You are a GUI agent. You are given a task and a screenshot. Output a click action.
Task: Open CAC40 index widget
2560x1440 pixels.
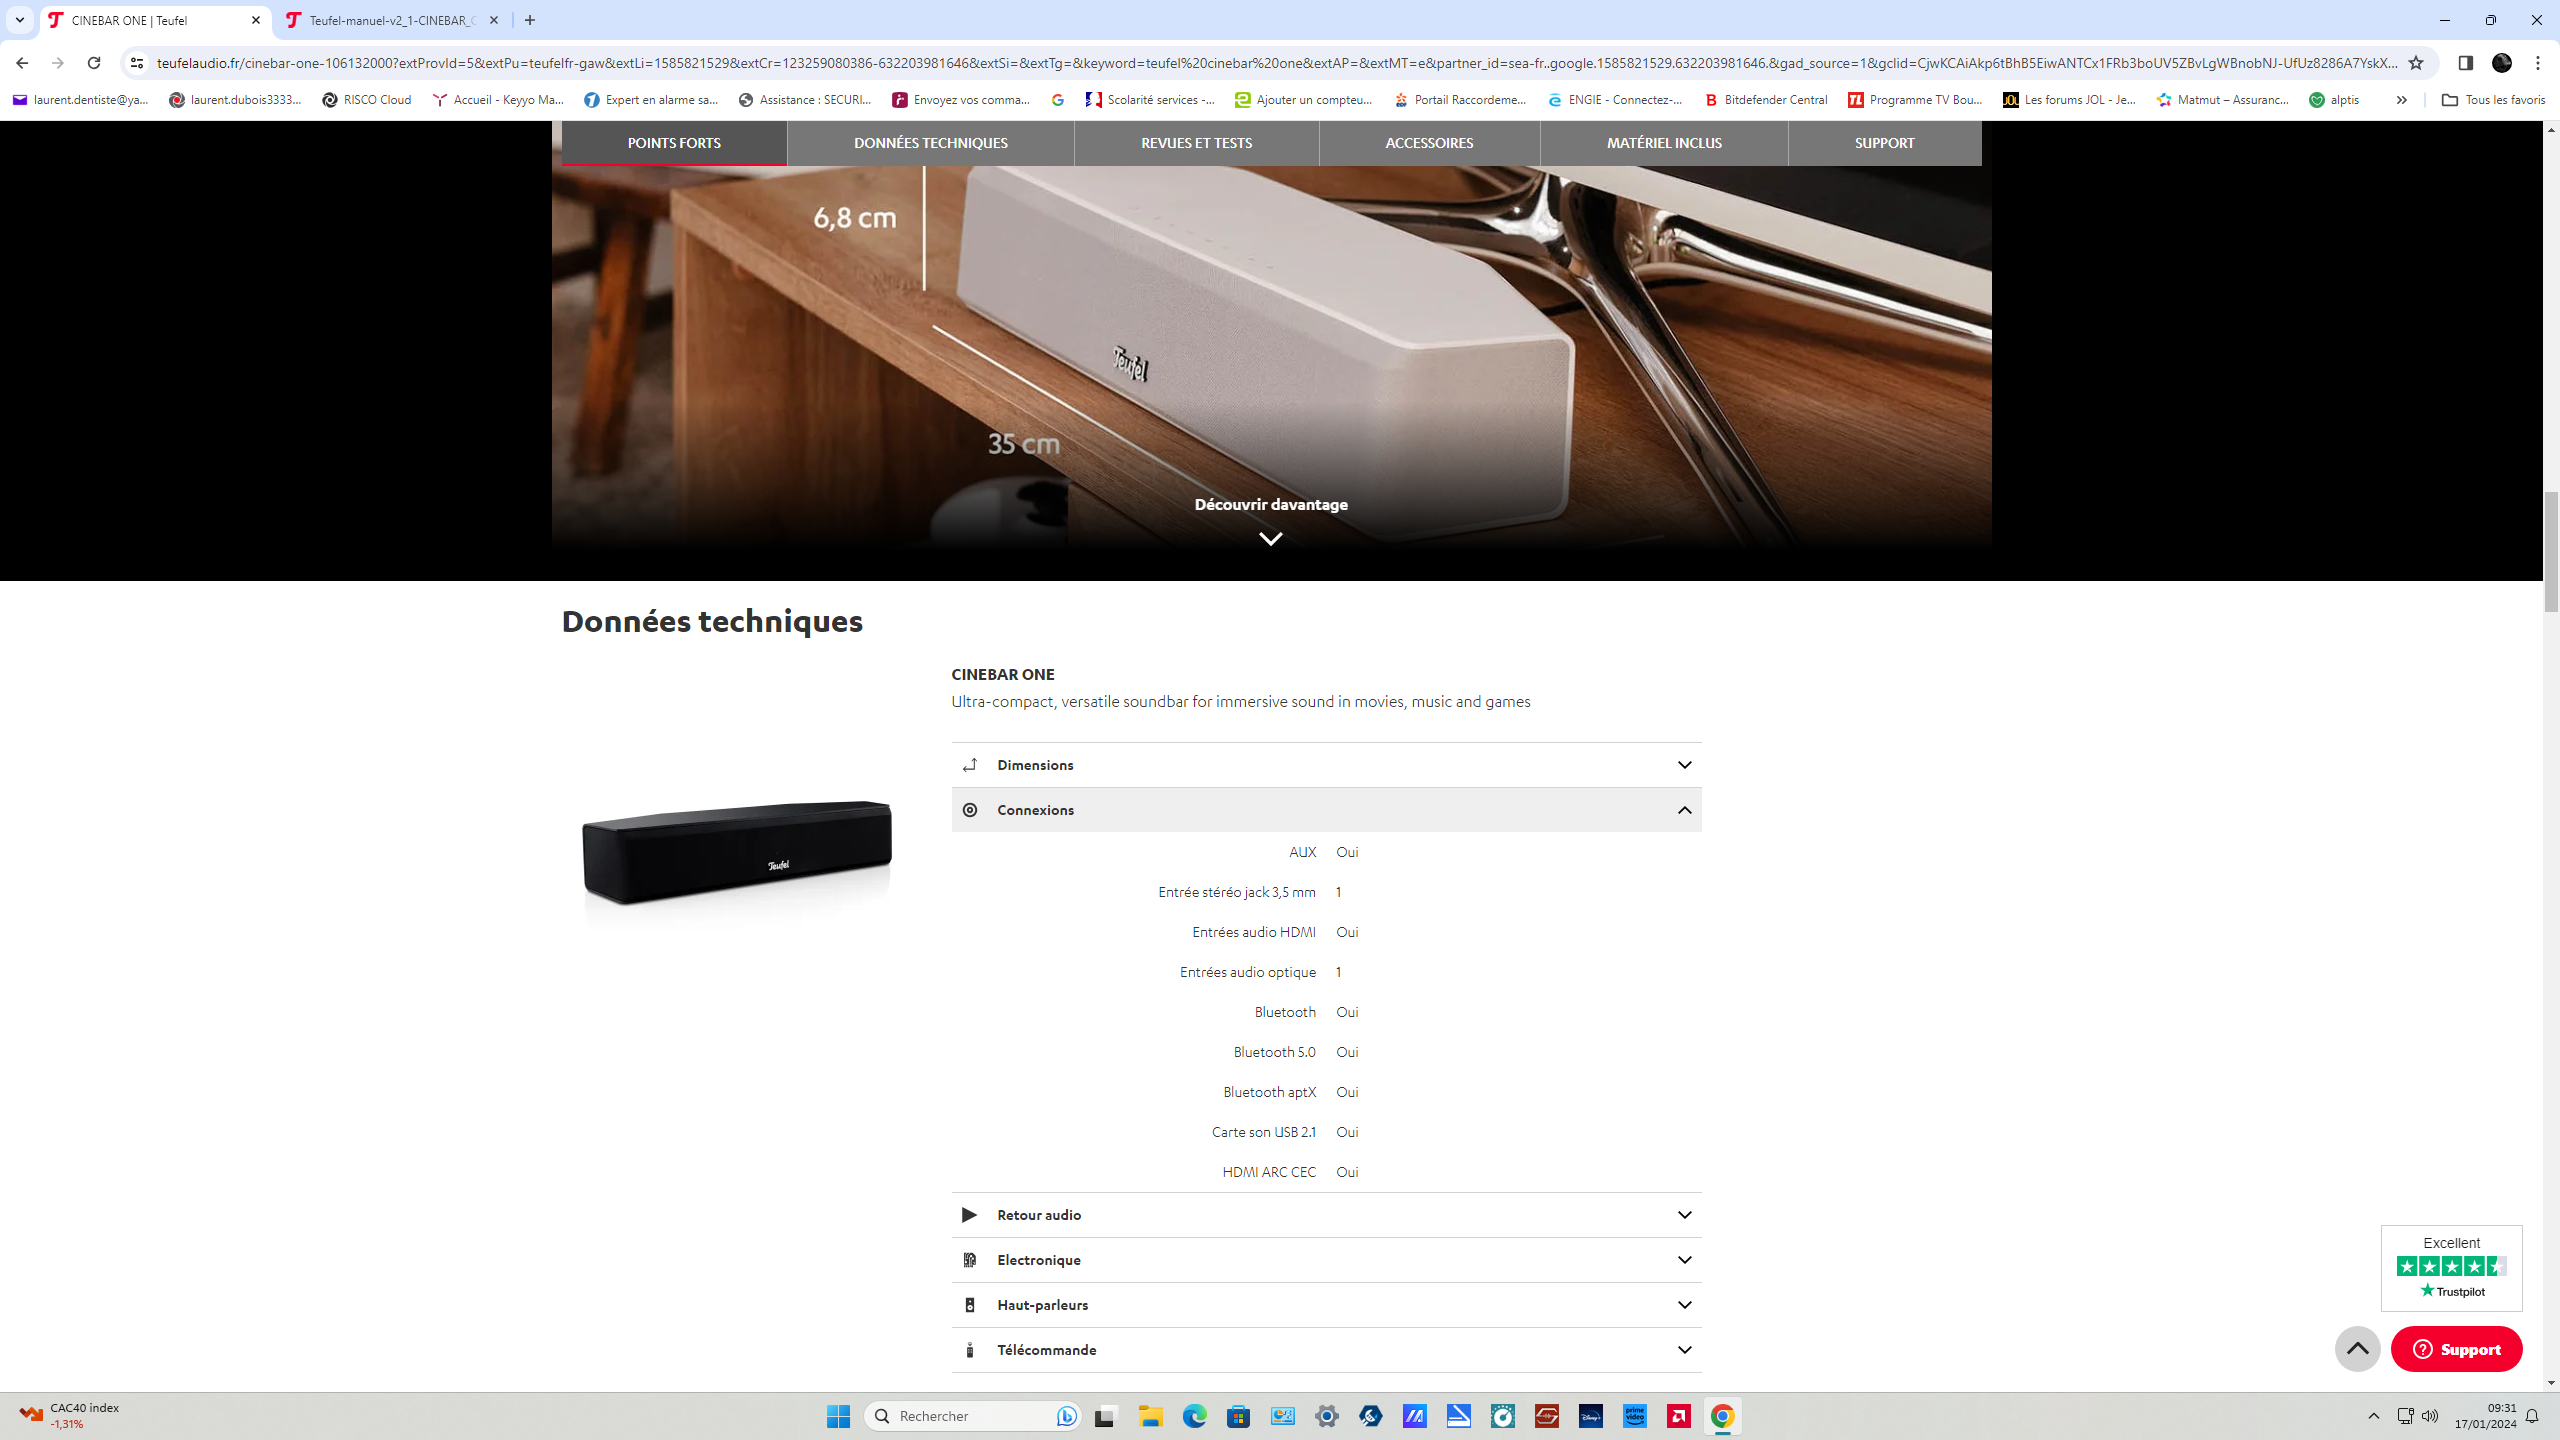point(70,1415)
